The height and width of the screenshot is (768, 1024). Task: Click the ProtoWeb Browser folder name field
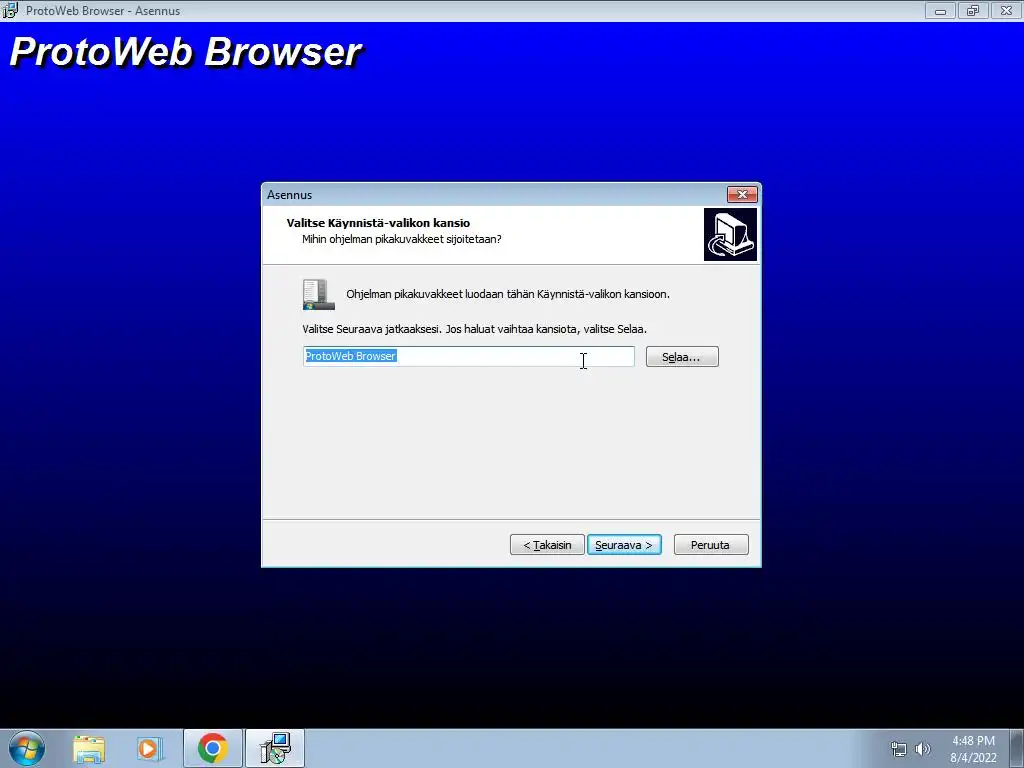coord(468,357)
